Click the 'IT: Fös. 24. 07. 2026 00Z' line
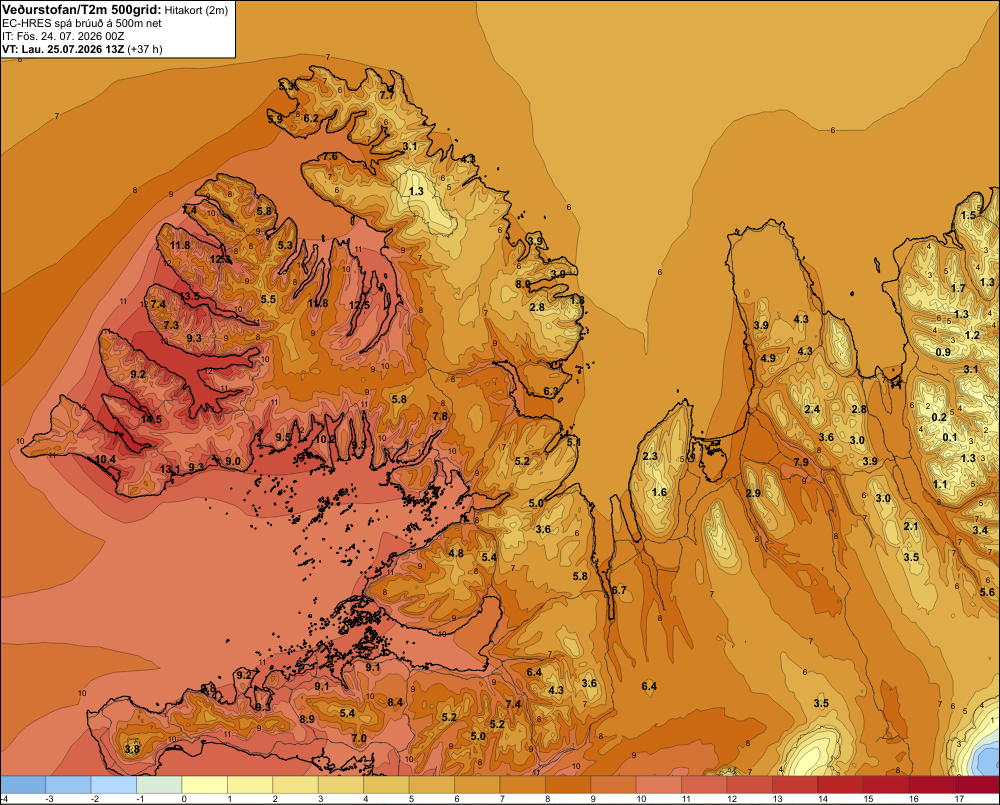The width and height of the screenshot is (1000, 805). pos(63,36)
